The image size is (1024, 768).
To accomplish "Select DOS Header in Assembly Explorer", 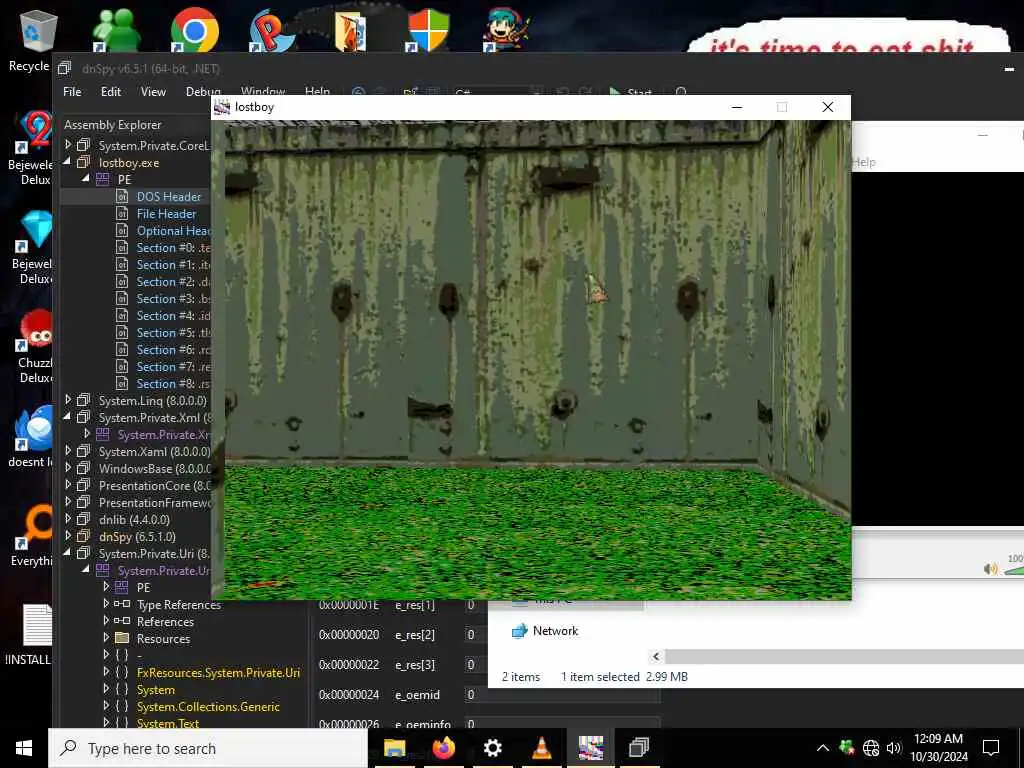I will 169,197.
